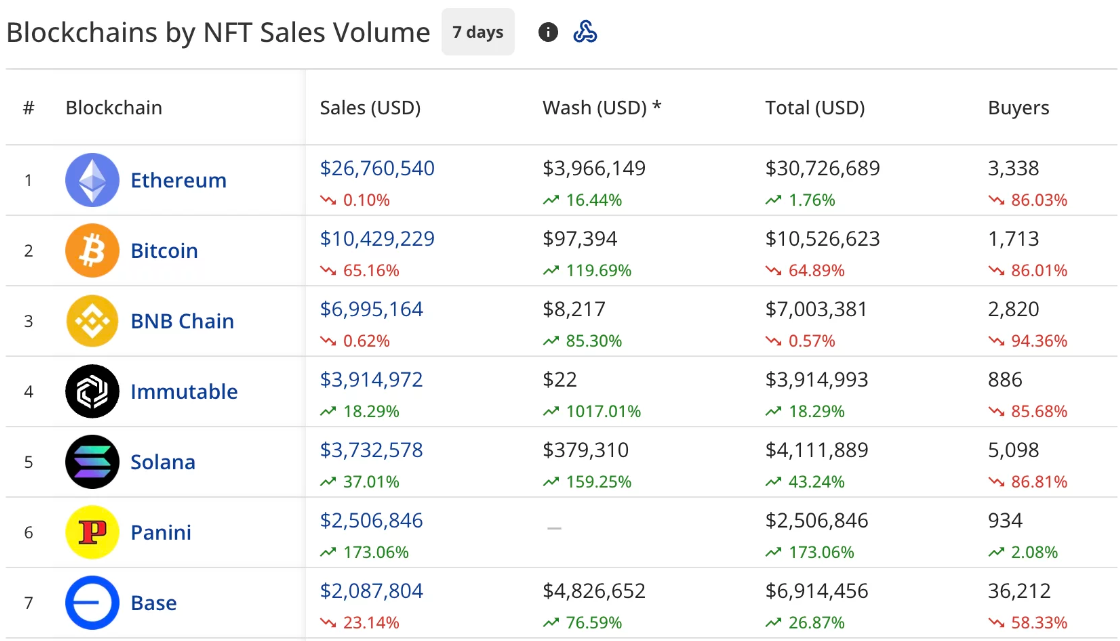This screenshot has height=641, width=1120.
Task: Sort the table by Buyers column
Action: tap(1019, 107)
